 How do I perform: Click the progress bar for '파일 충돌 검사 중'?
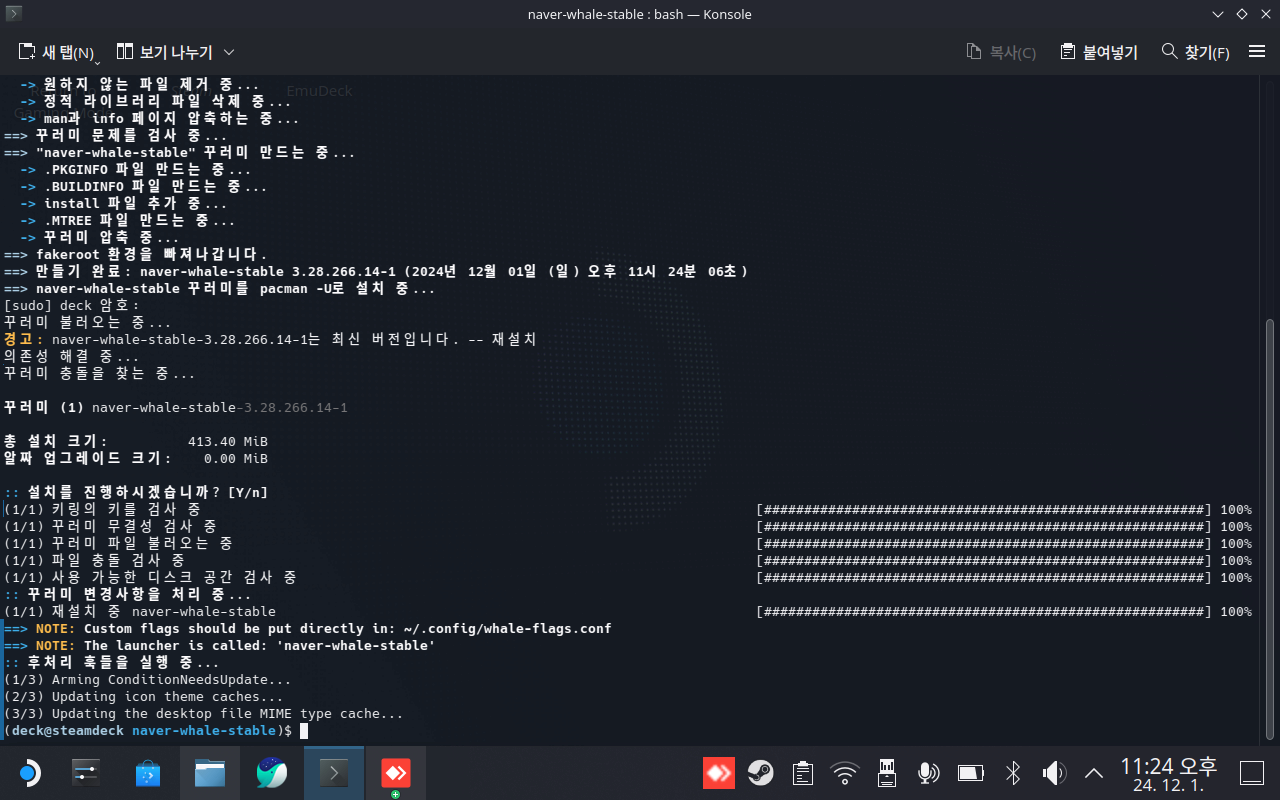pyautogui.click(x=985, y=561)
